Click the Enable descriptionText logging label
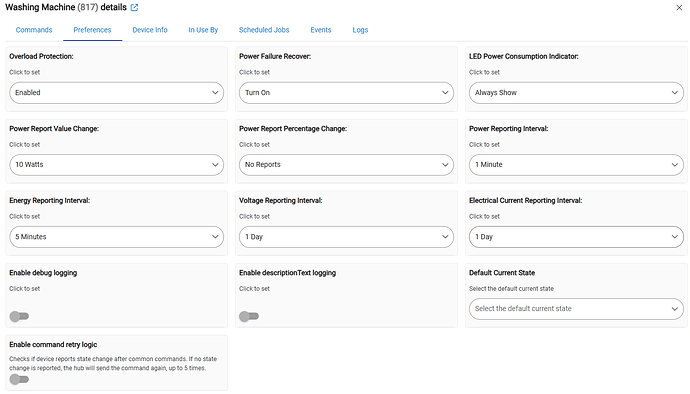The width and height of the screenshot is (690, 394). coord(287,272)
